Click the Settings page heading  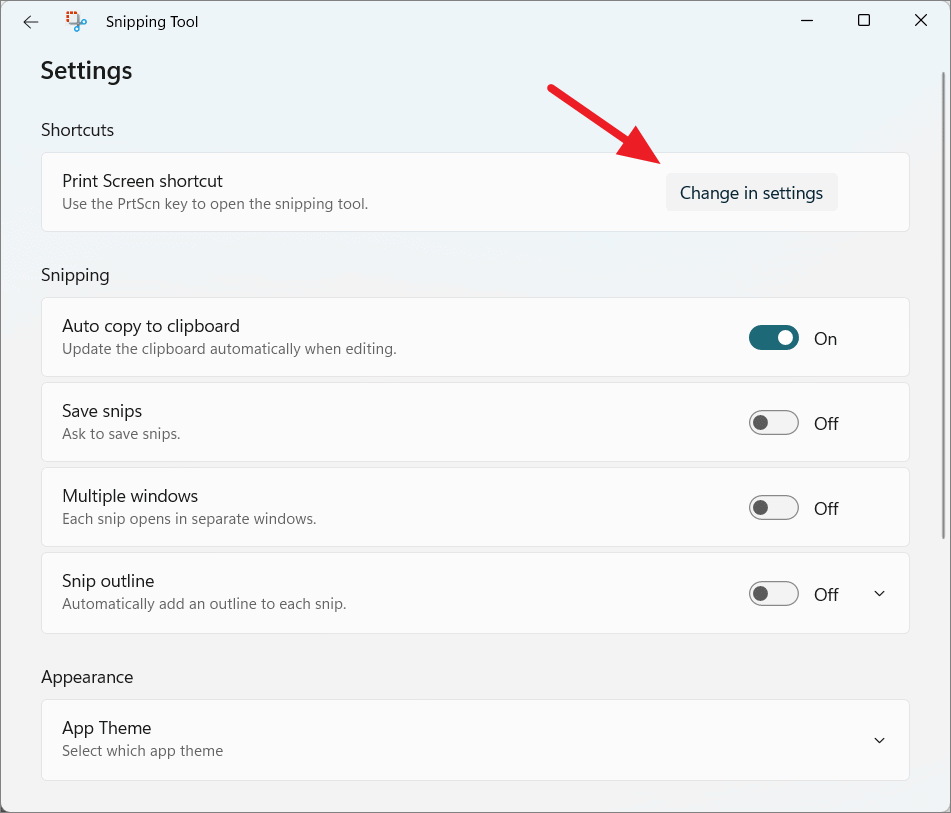pyautogui.click(x=86, y=70)
